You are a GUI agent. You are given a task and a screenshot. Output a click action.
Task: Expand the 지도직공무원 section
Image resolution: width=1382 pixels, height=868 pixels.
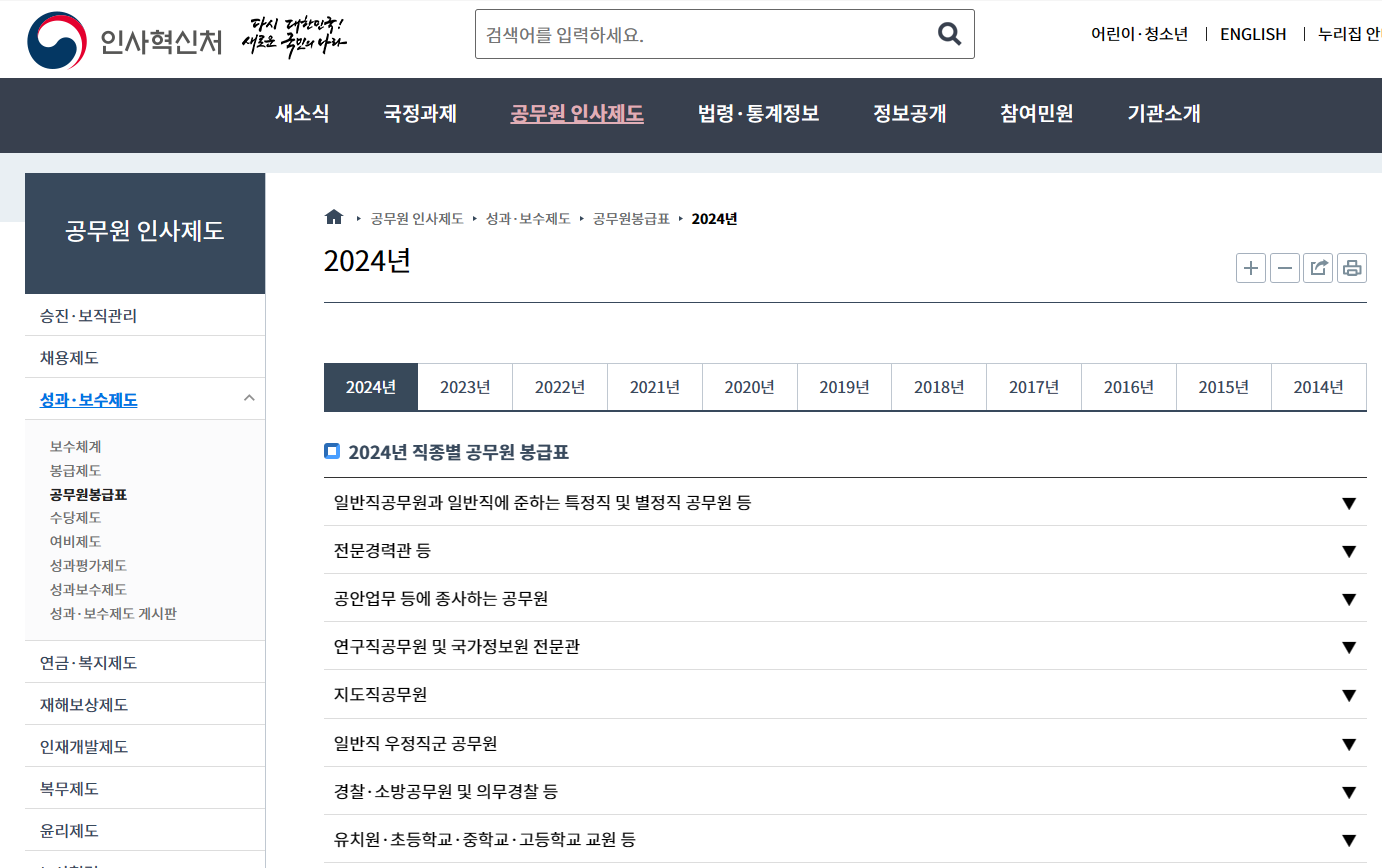(1349, 695)
